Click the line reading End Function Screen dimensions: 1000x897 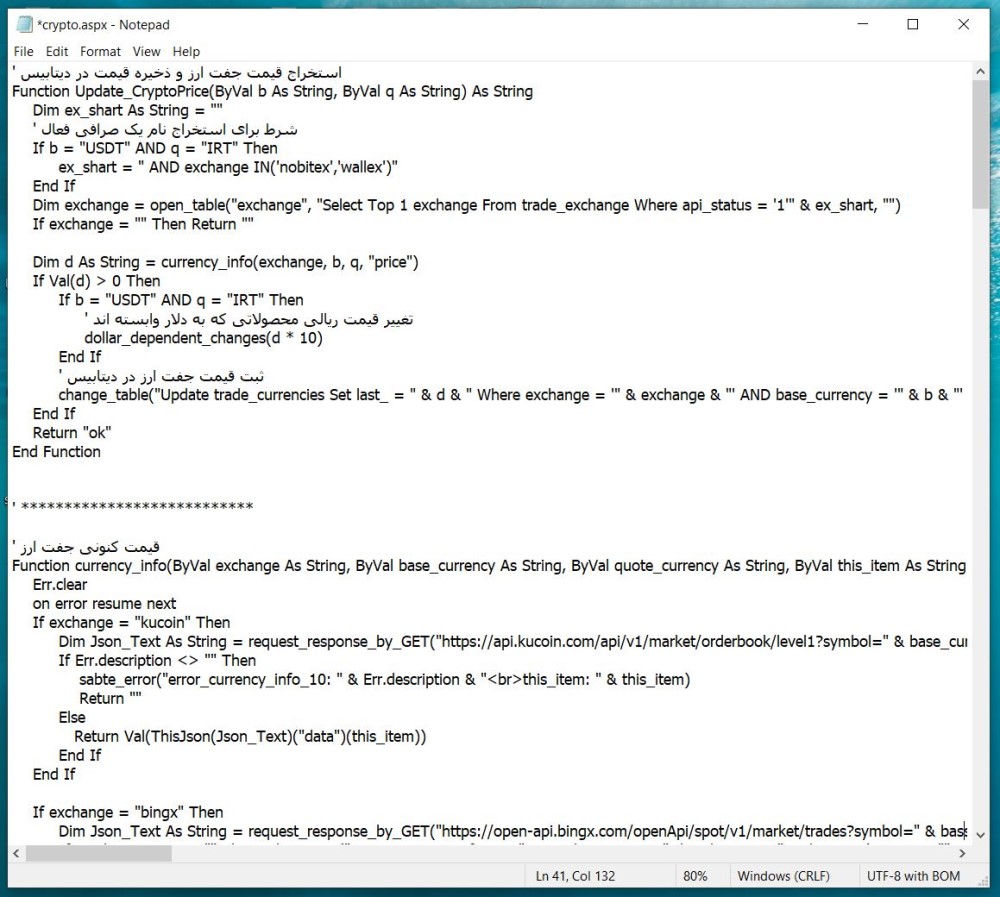[x=57, y=452]
